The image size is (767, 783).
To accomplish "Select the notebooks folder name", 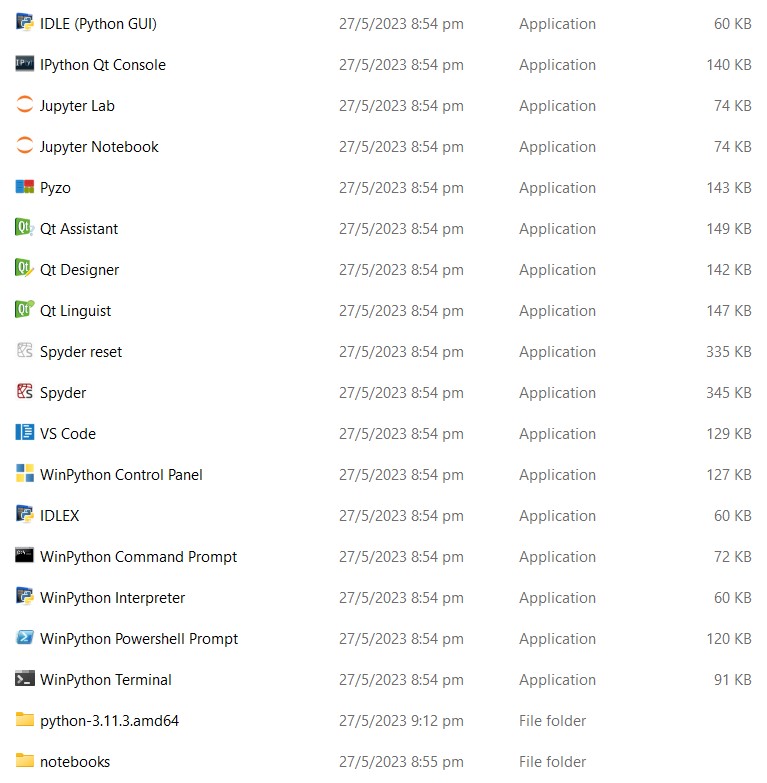I will (75, 762).
